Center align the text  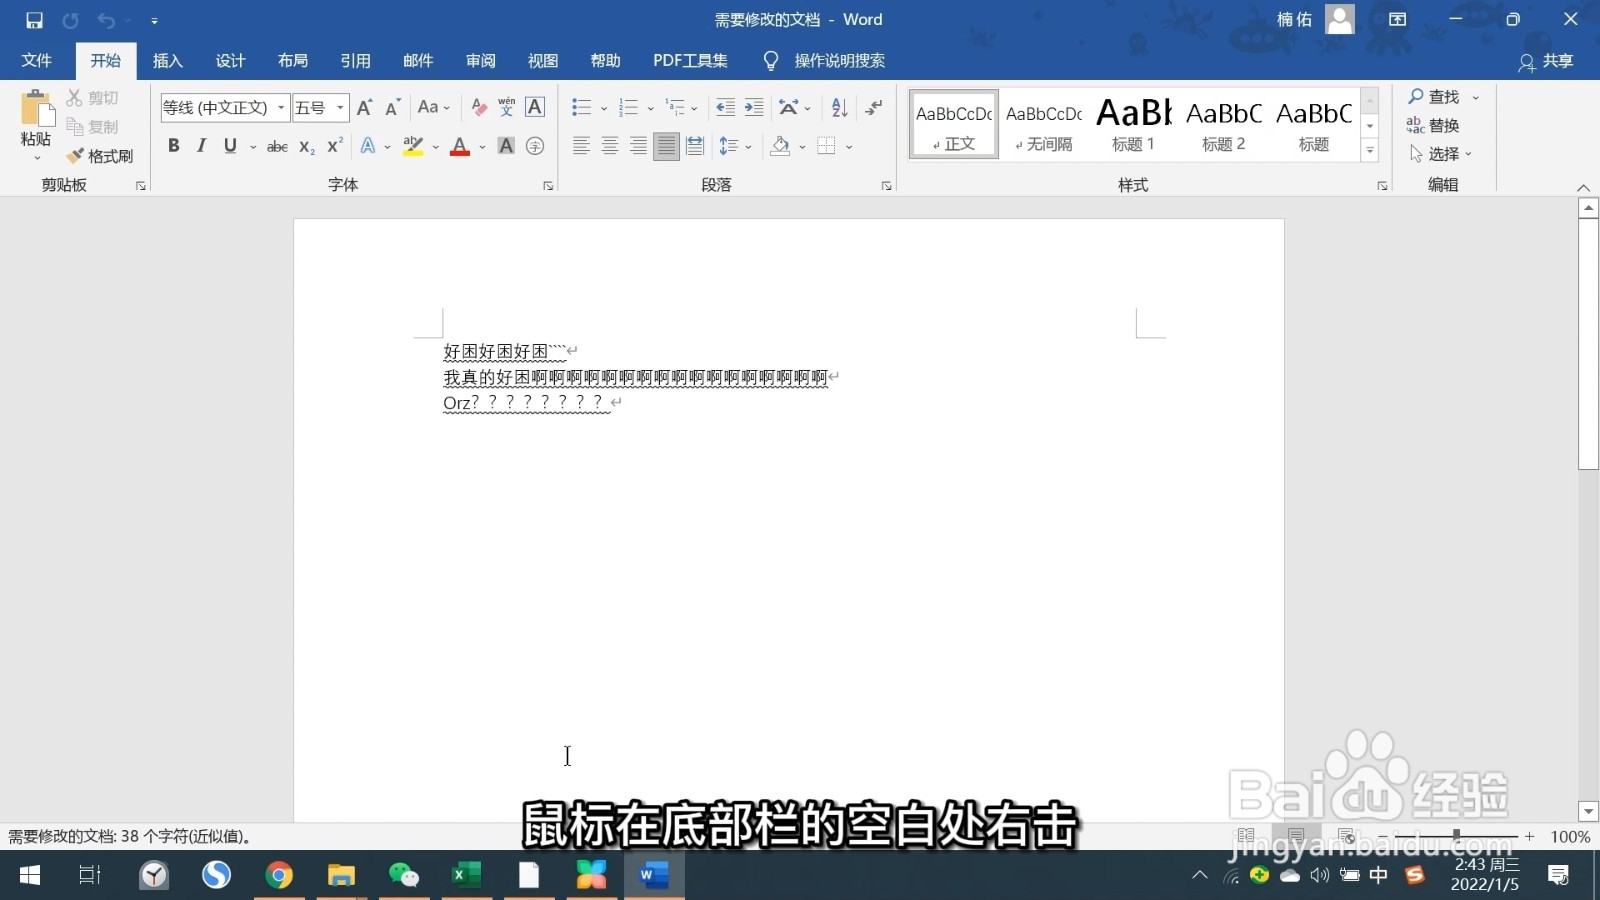click(x=609, y=146)
